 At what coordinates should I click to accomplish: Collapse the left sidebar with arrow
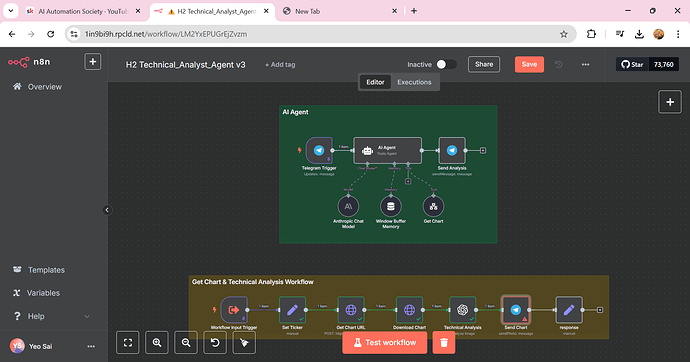point(107,210)
